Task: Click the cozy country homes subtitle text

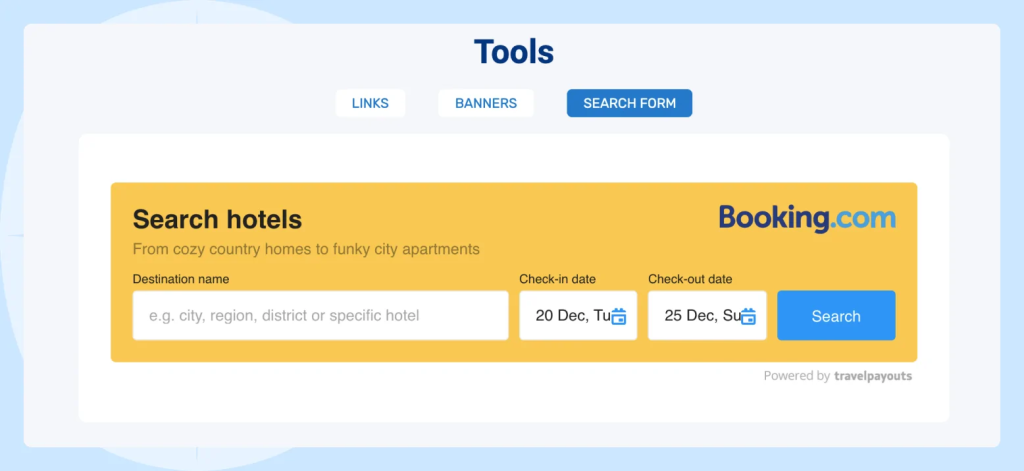Action: click(306, 249)
